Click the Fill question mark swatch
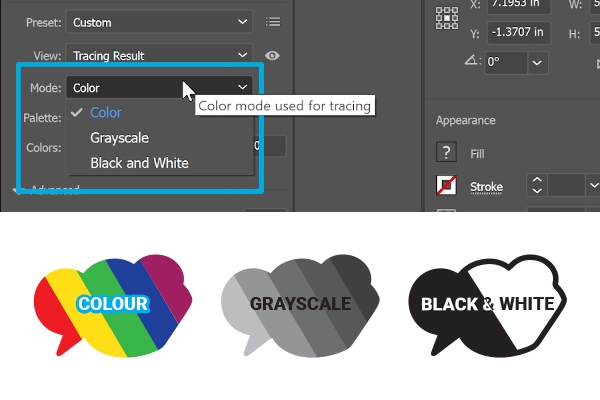Screen dimensions: 600x400 447,153
